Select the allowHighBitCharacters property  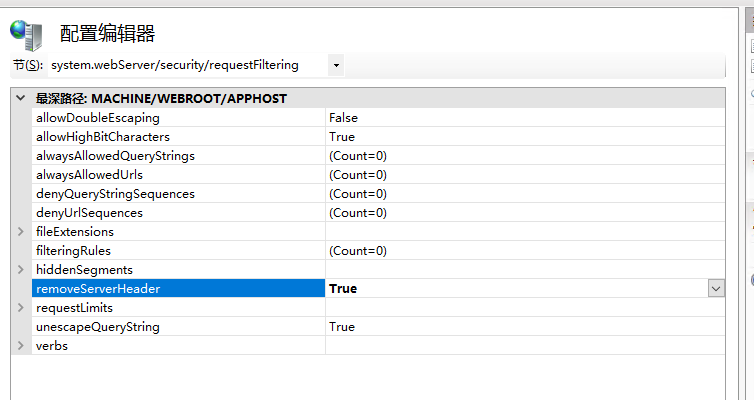(x=102, y=137)
